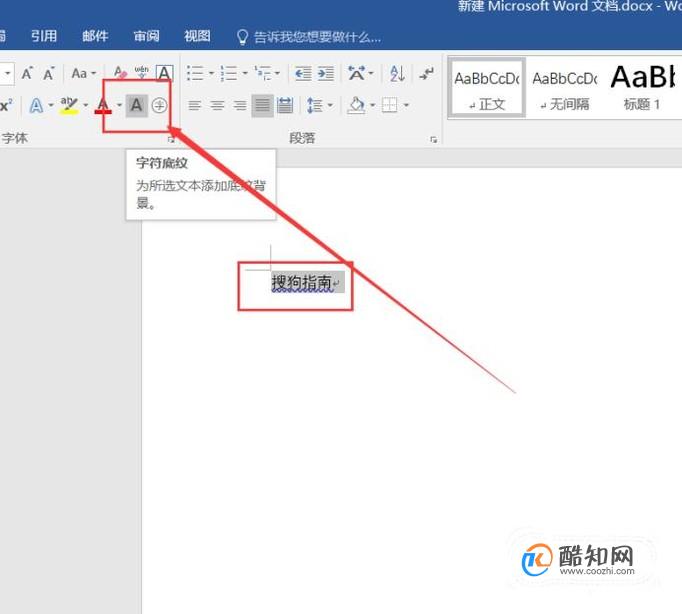
Task: Open line and paragraph spacing options
Action: point(315,105)
